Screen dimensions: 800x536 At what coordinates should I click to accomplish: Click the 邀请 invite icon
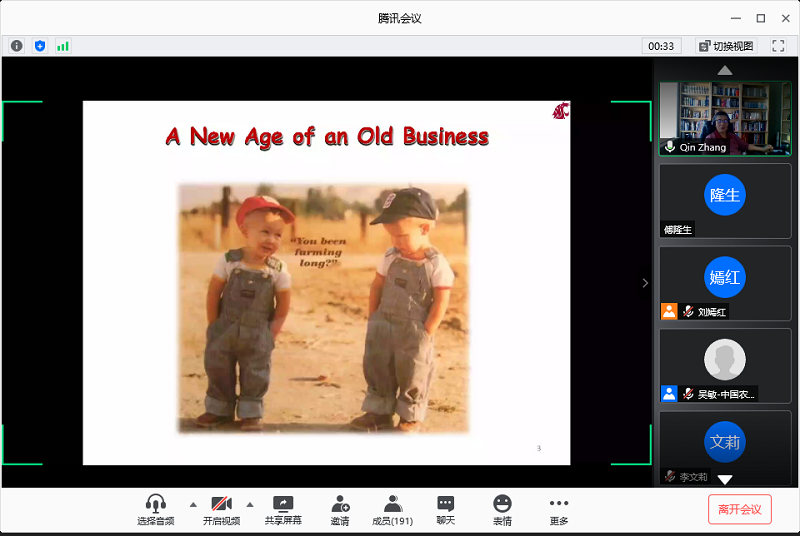(340, 510)
